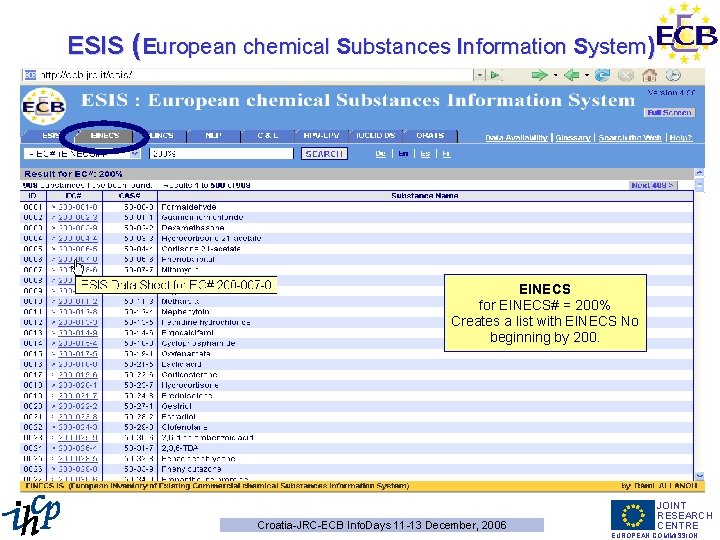
Task: Switch to the NLP tab
Action: tap(214, 135)
